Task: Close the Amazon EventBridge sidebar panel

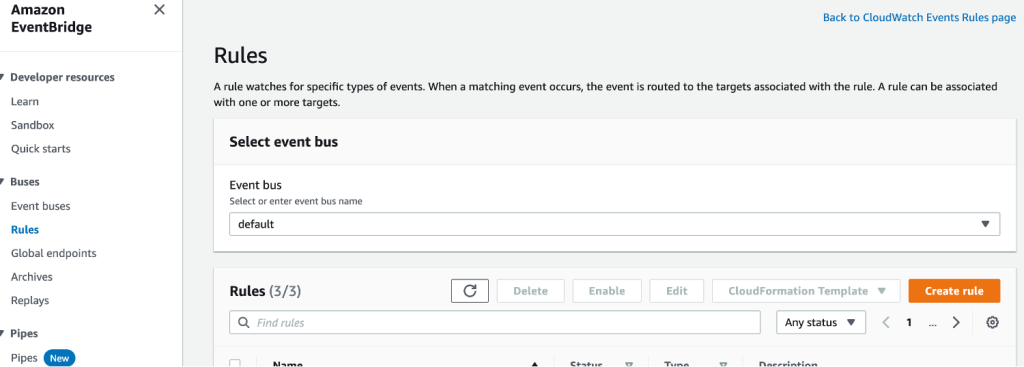Action: 159,10
